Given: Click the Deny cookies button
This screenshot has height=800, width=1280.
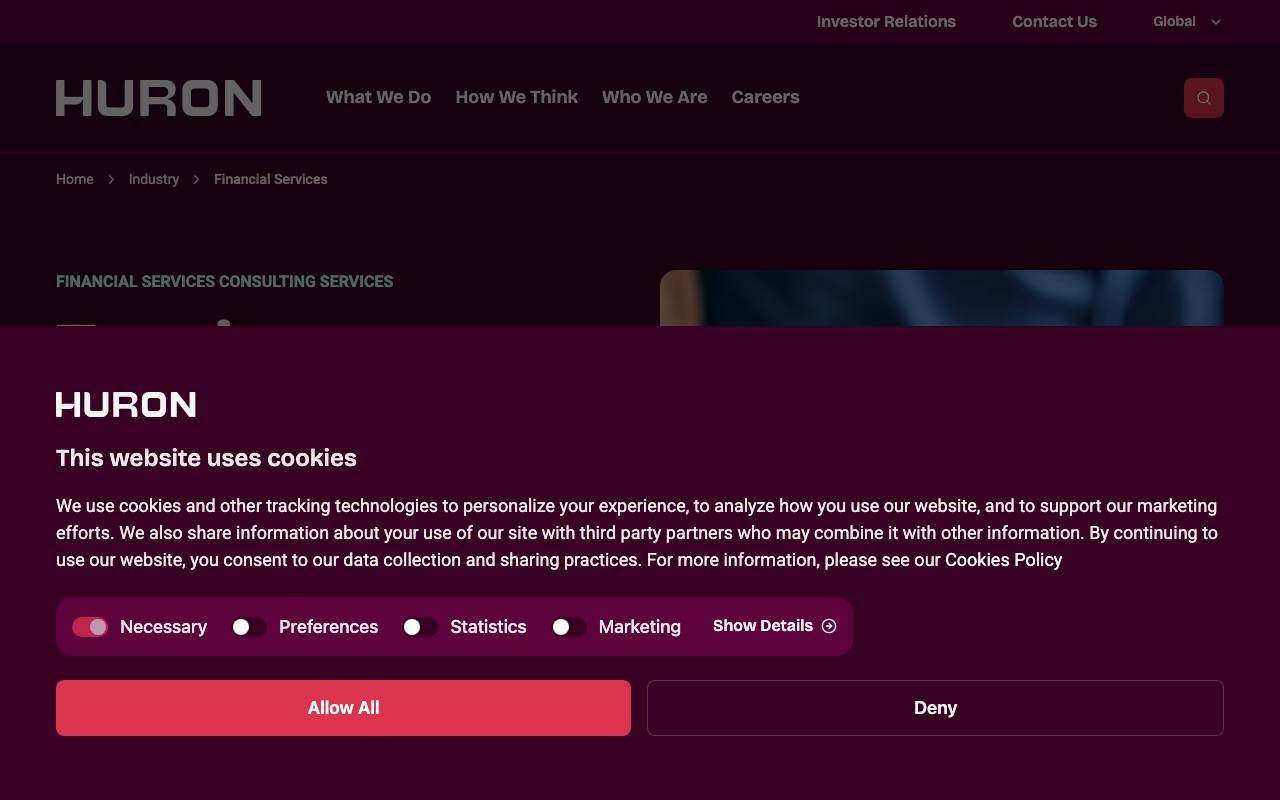Looking at the screenshot, I should 935,708.
